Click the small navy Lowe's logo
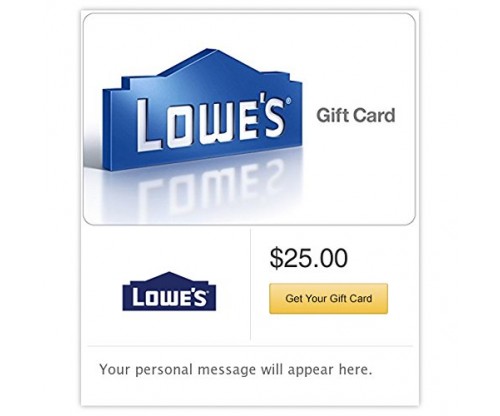Screen dimensions: 500x416 point(169,291)
